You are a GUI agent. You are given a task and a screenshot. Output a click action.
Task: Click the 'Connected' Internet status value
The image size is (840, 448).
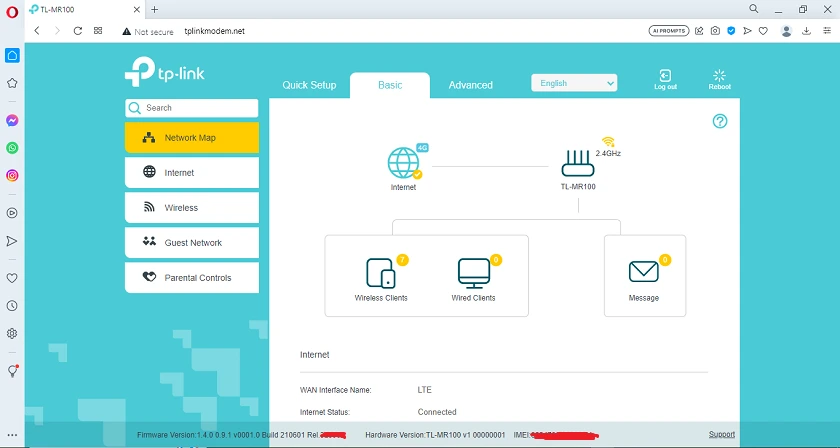(x=437, y=412)
